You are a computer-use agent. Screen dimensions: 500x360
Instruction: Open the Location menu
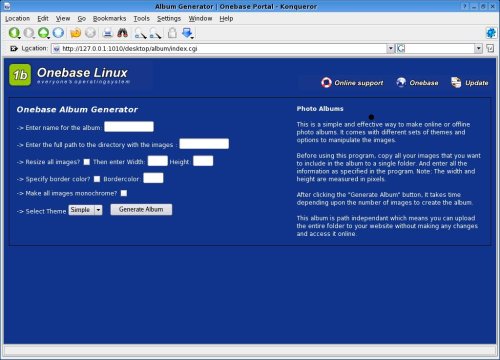tap(17, 19)
